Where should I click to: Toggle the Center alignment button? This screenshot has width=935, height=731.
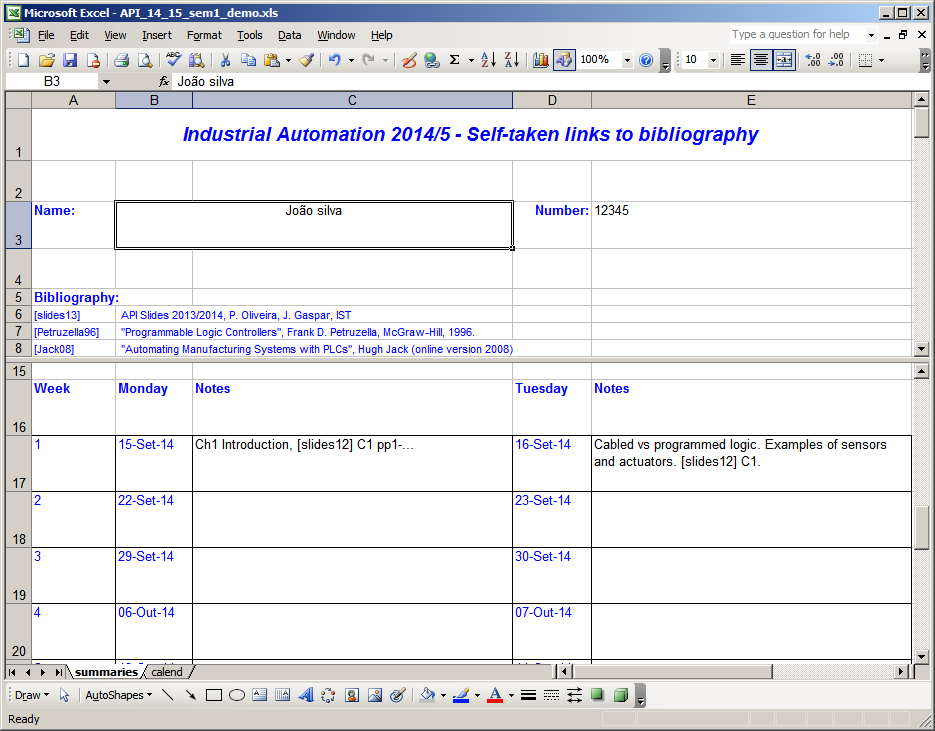coord(761,60)
